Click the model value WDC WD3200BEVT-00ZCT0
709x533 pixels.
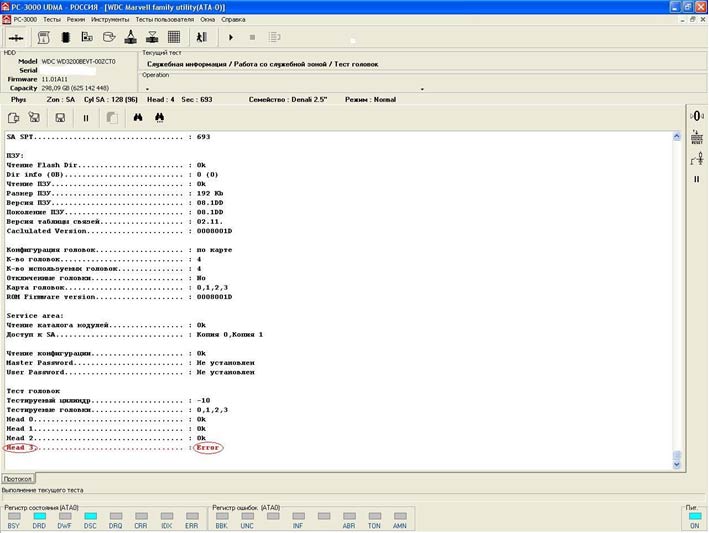coord(78,61)
